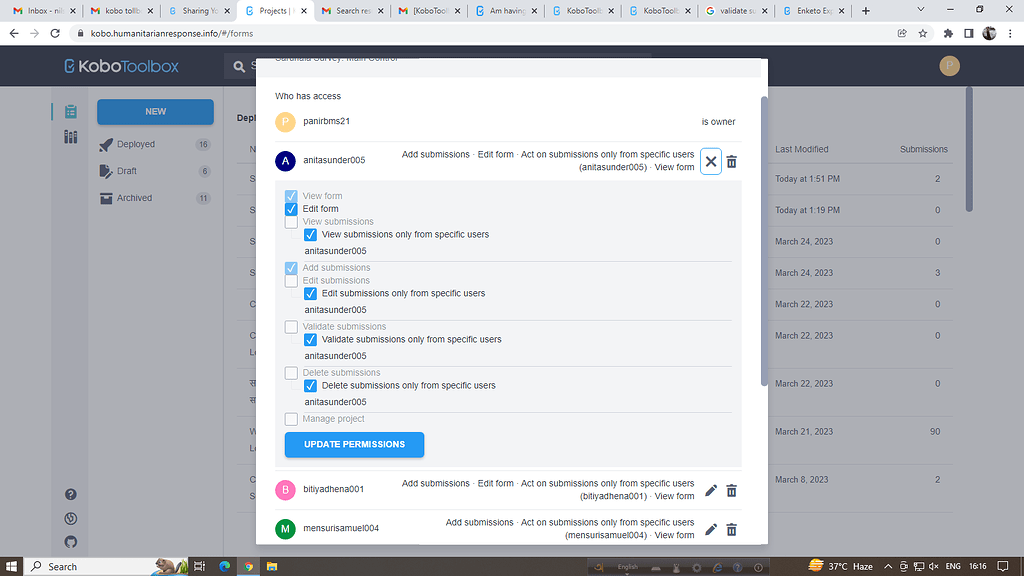The width and height of the screenshot is (1024, 576).
Task: Open the KoboToolbox search magnifier icon
Action: coord(237,67)
